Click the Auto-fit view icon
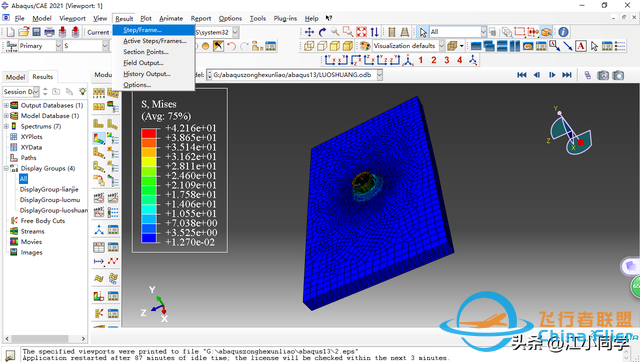This screenshot has width=640, height=362. (x=361, y=32)
